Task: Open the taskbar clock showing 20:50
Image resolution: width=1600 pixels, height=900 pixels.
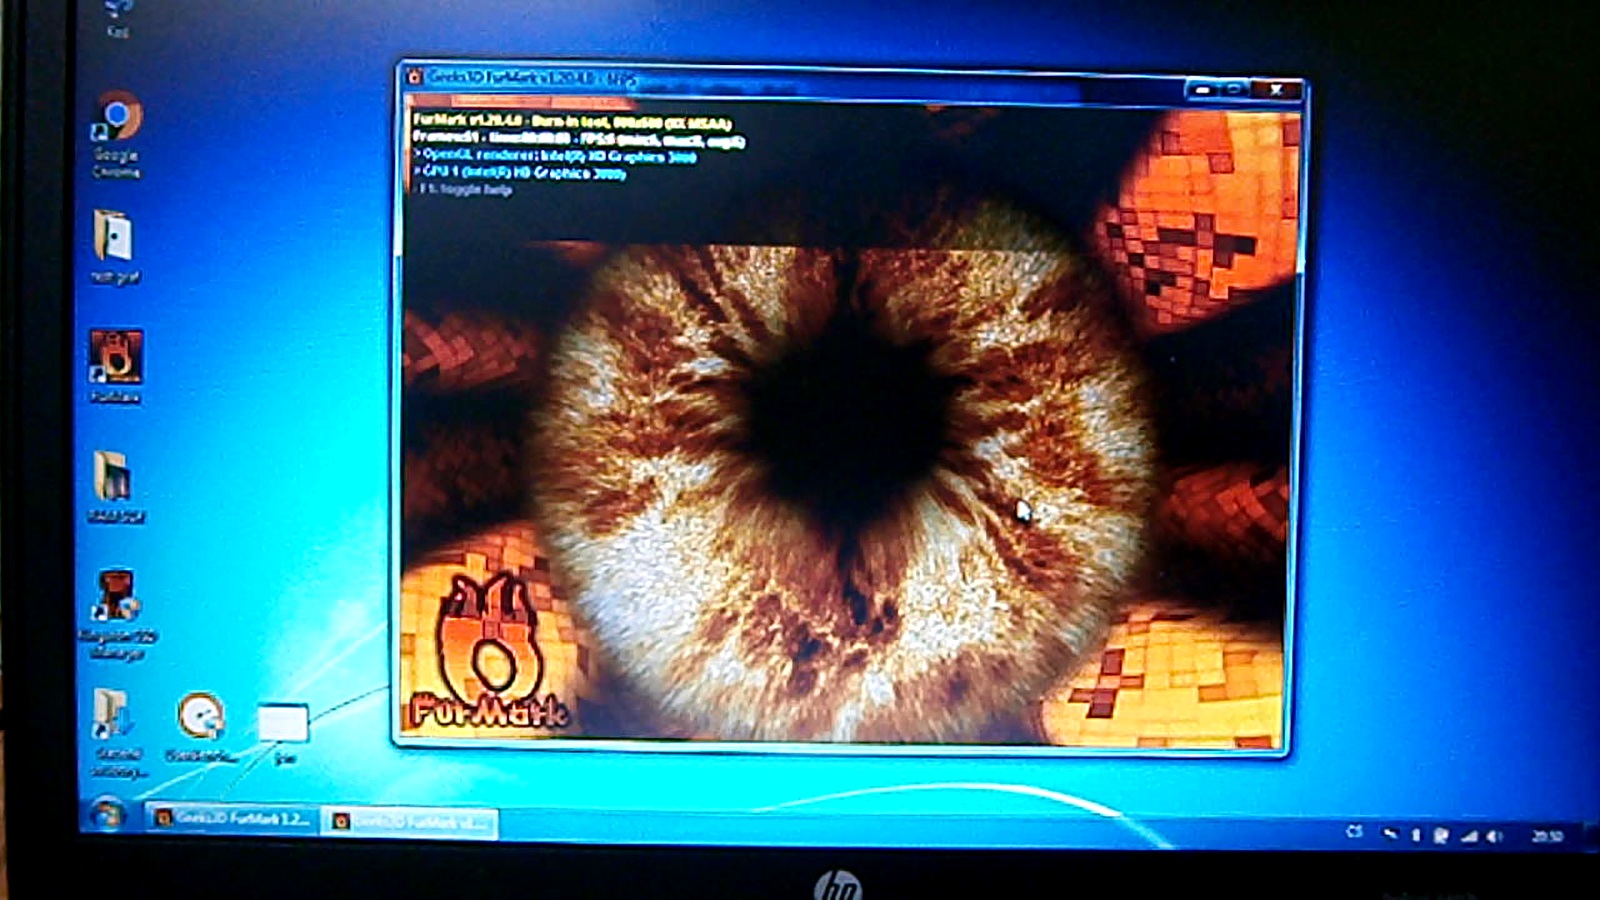Action: [1547, 836]
